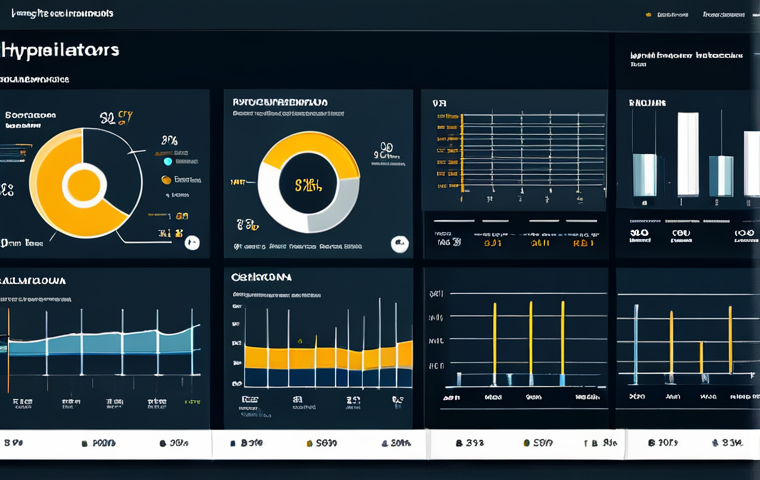Click the orange band of the stacked area chart

[330, 358]
